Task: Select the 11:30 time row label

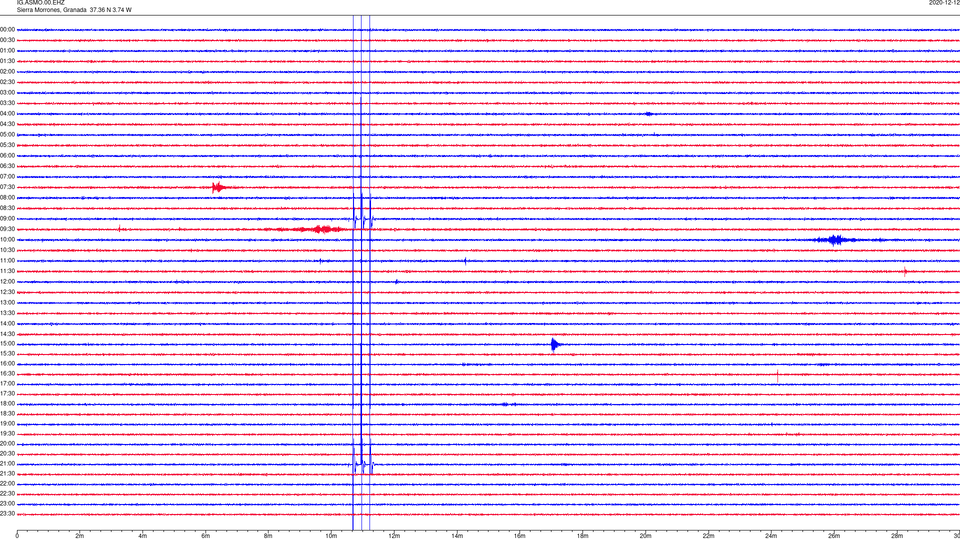Action: pyautogui.click(x=7, y=271)
